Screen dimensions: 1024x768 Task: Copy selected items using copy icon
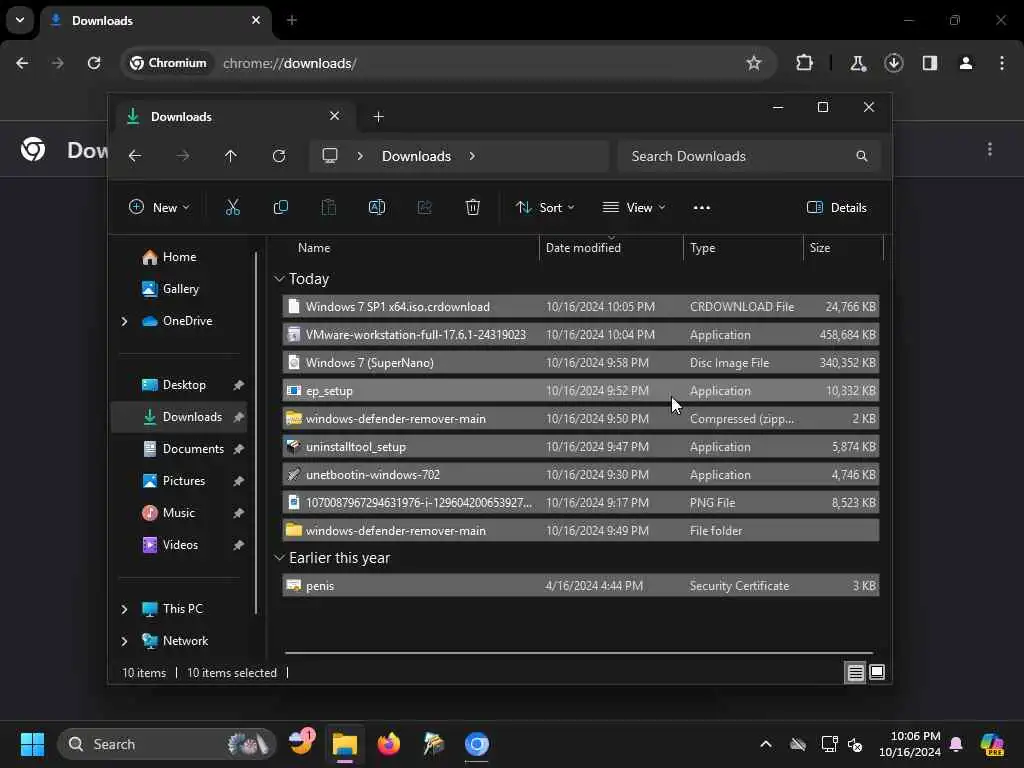(281, 208)
